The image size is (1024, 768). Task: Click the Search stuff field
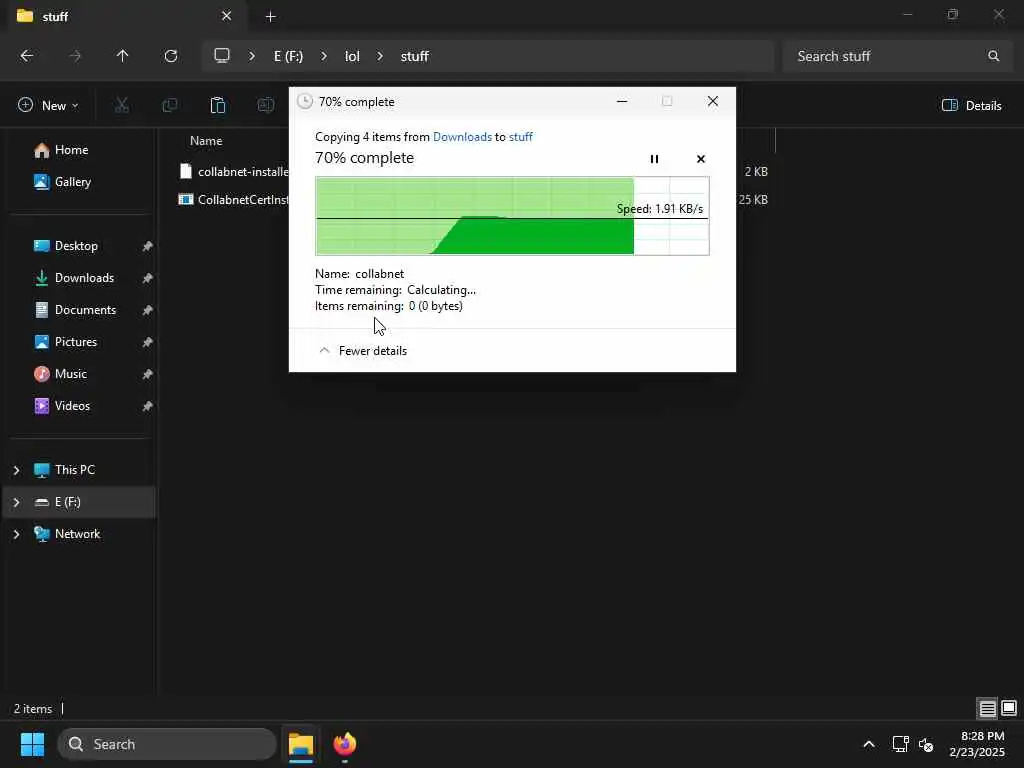898,56
